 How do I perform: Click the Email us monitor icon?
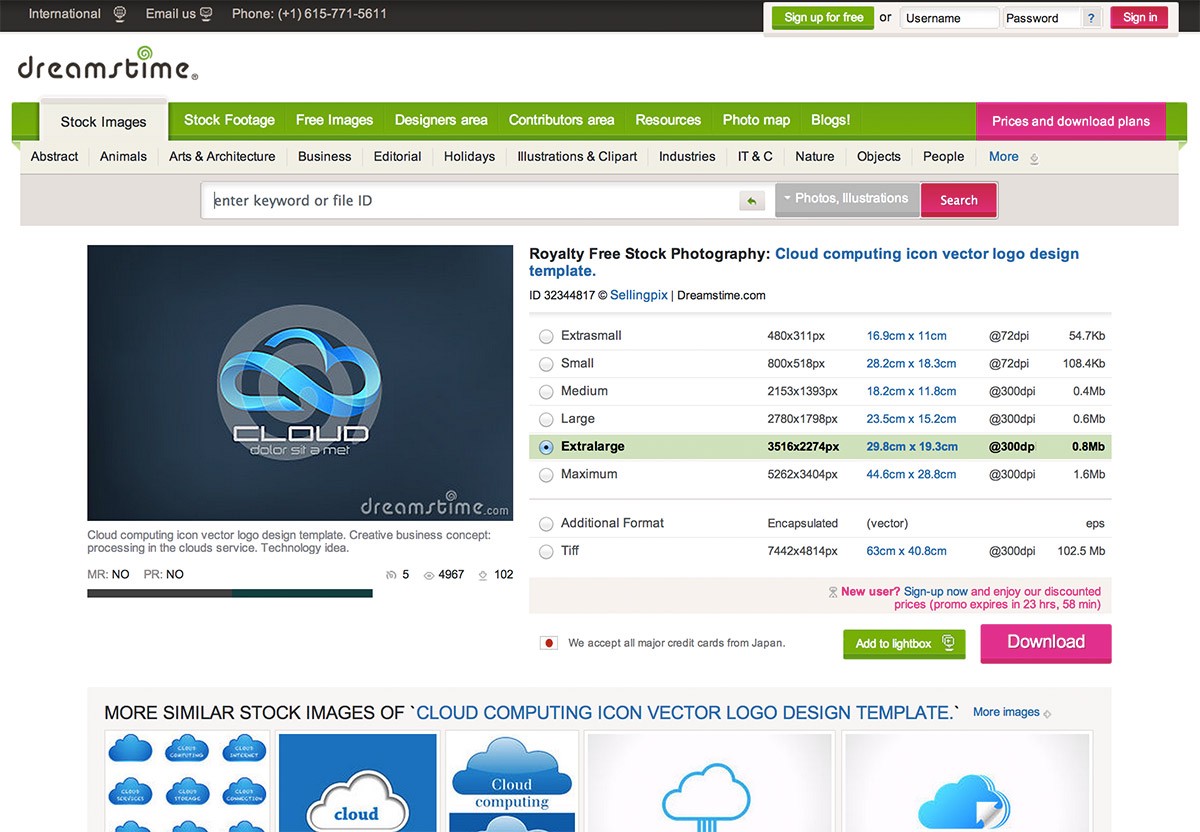point(207,14)
